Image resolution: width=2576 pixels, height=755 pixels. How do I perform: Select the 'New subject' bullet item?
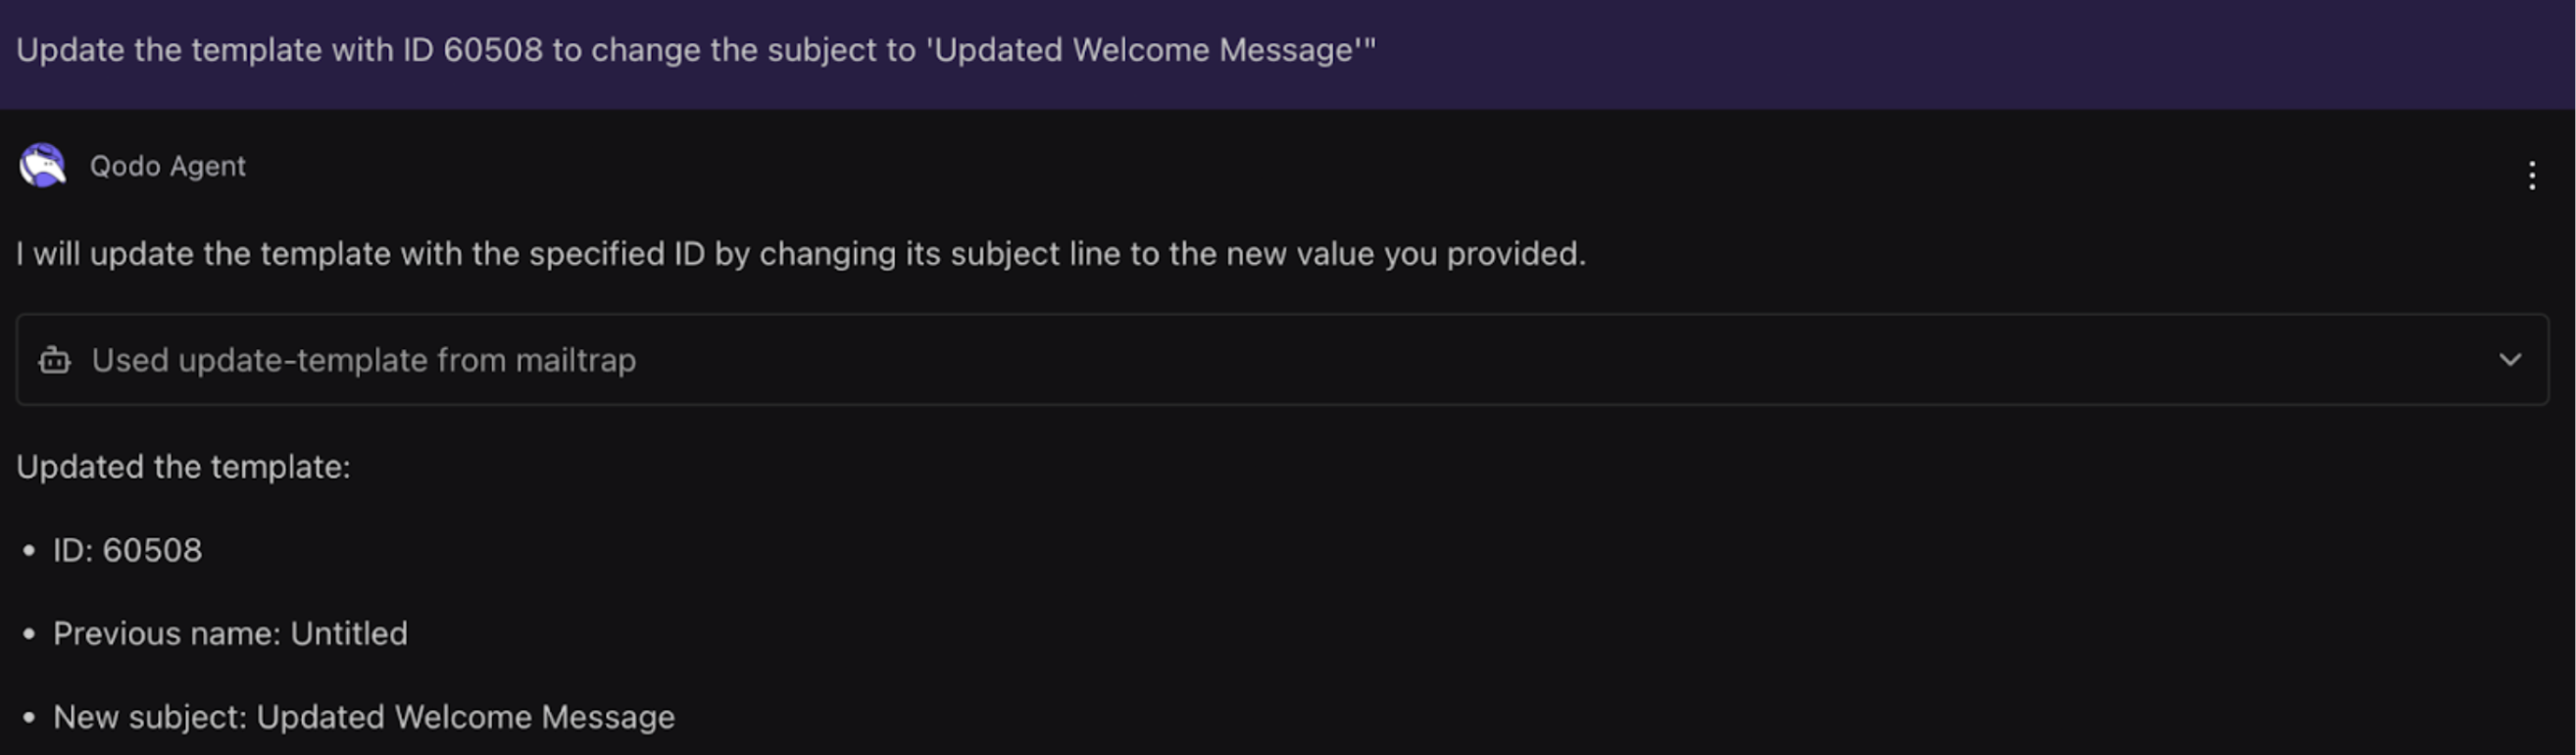click(363, 717)
